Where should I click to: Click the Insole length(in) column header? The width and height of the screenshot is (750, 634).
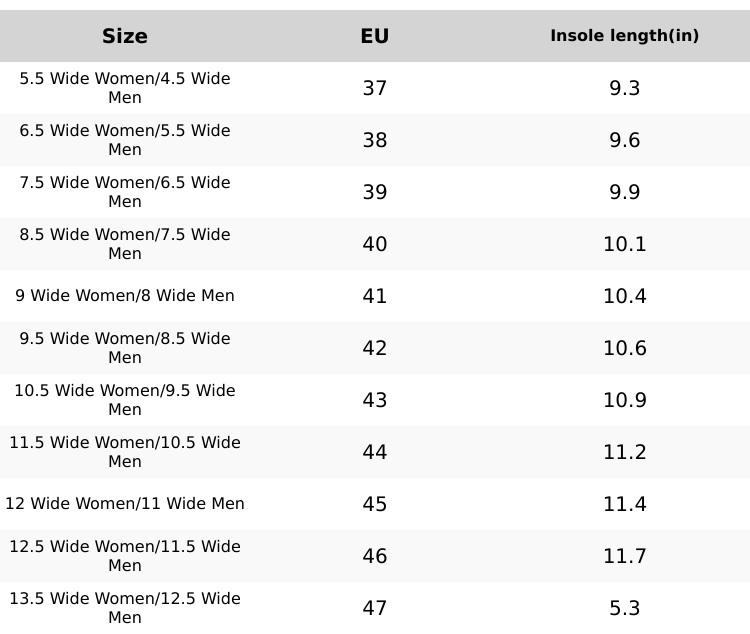(x=624, y=36)
